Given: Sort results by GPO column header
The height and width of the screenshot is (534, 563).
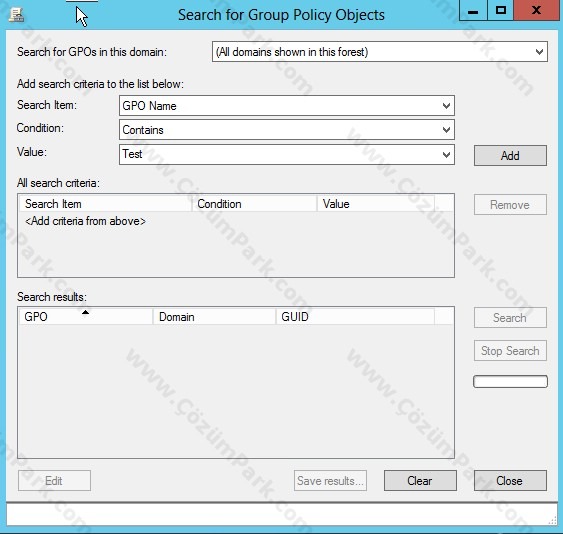Looking at the screenshot, I should 86,316.
